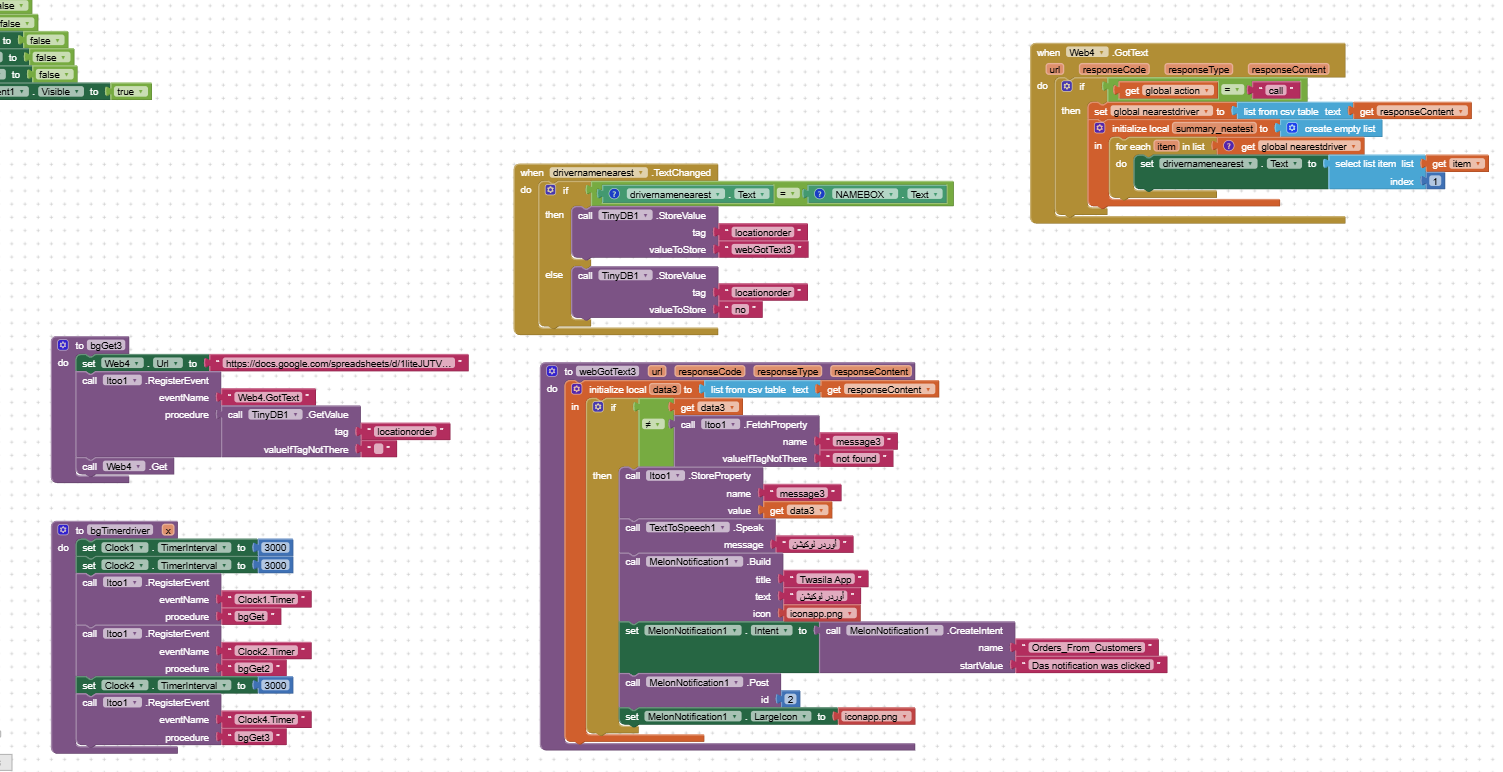Open the TinyDB1 dropdown on GetValue call
The height and width of the screenshot is (772, 1503).
tap(276, 414)
